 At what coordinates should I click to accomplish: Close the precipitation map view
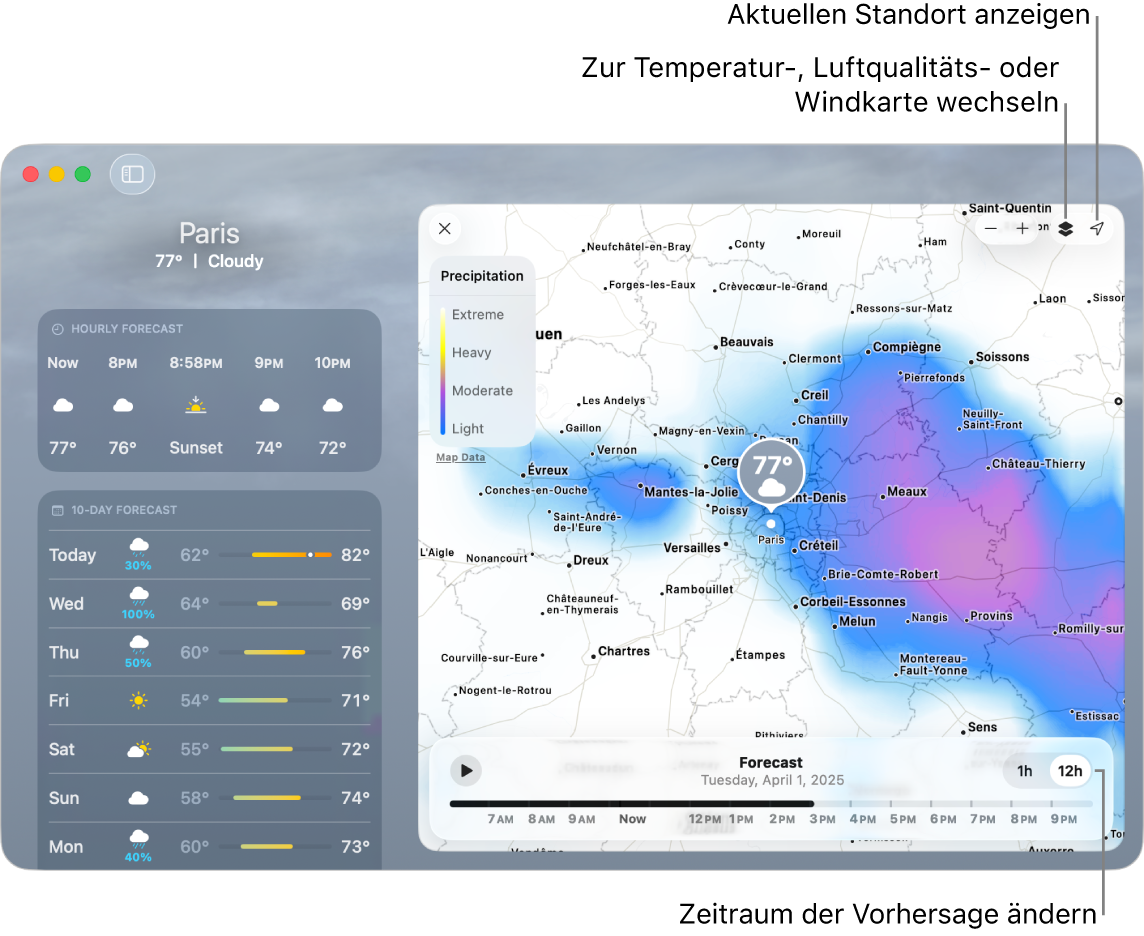tap(445, 229)
